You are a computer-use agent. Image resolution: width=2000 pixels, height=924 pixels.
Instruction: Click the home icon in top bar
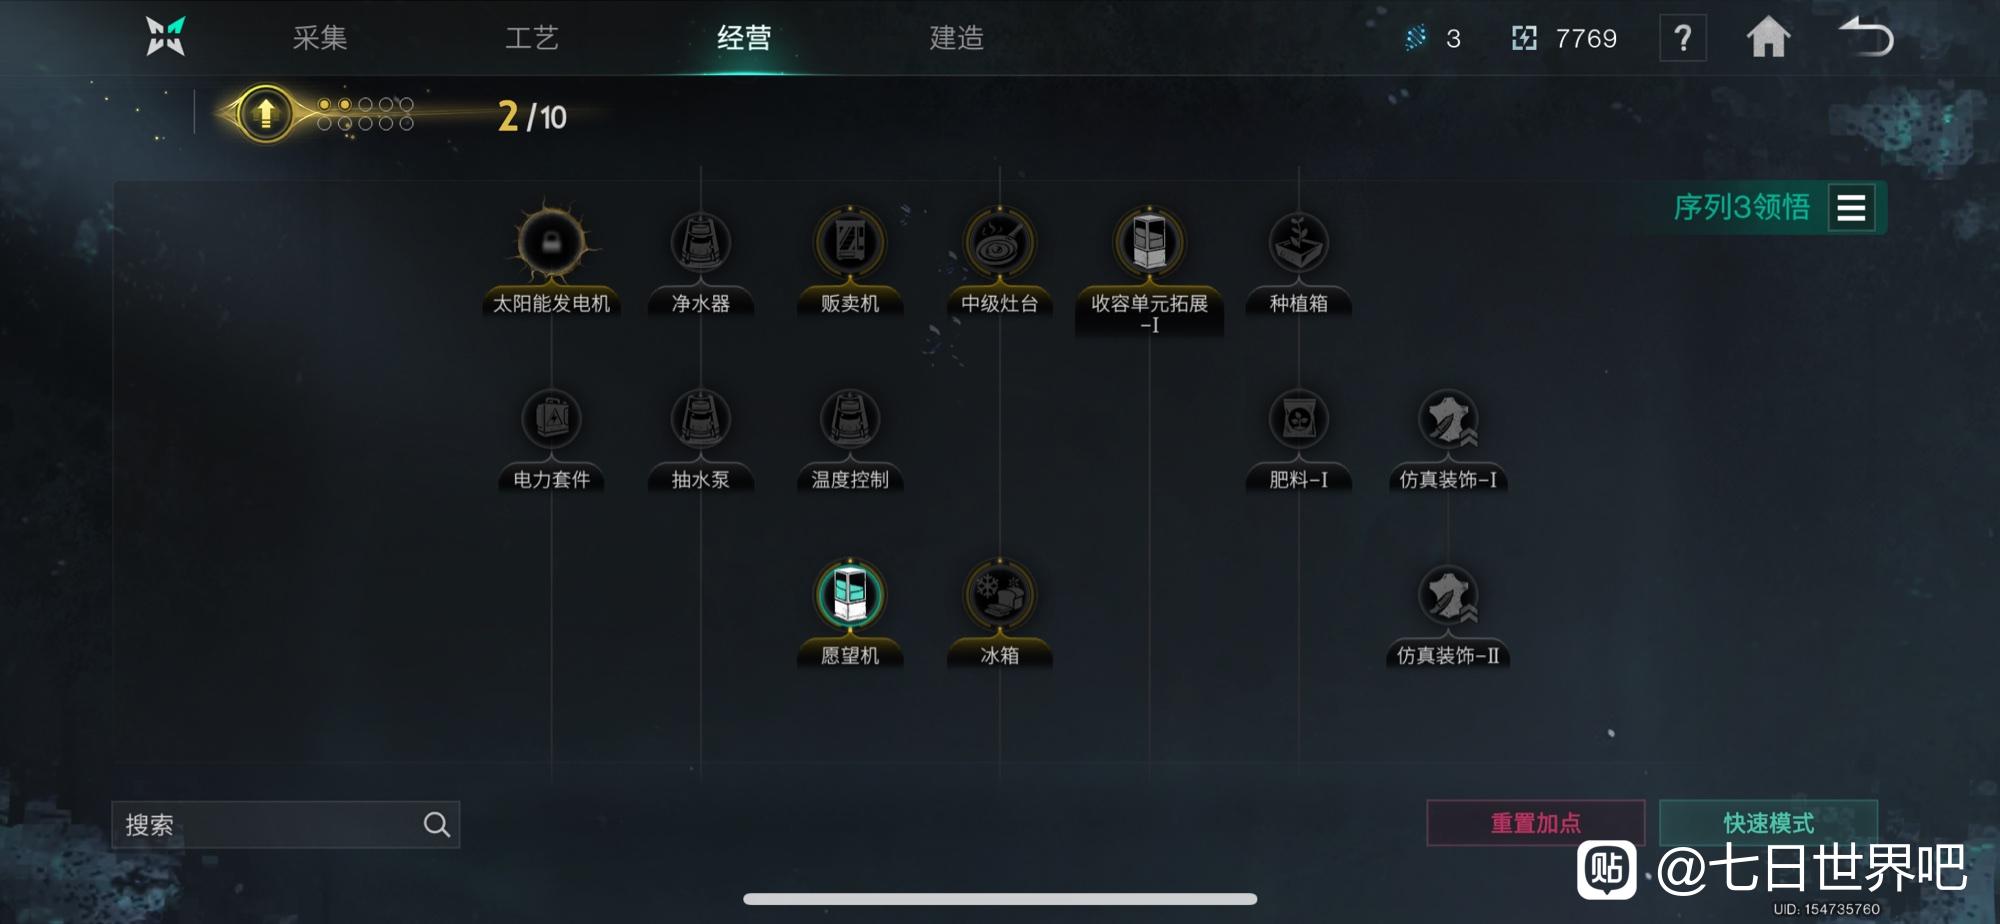tap(1768, 38)
